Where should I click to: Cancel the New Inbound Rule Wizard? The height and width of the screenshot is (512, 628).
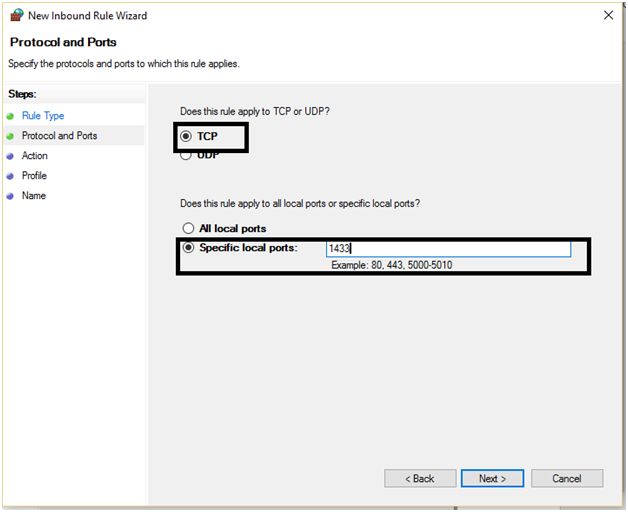(567, 479)
